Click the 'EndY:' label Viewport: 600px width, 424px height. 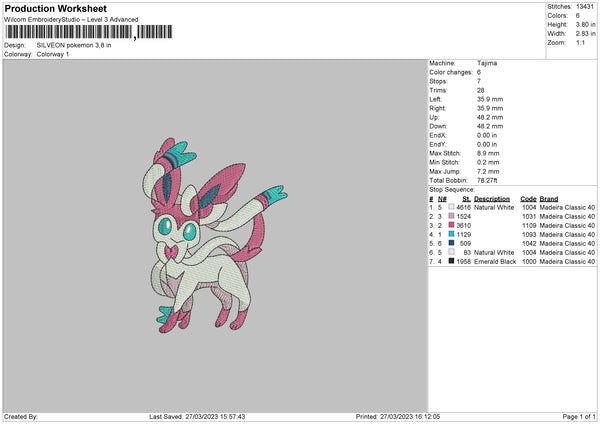click(438, 144)
